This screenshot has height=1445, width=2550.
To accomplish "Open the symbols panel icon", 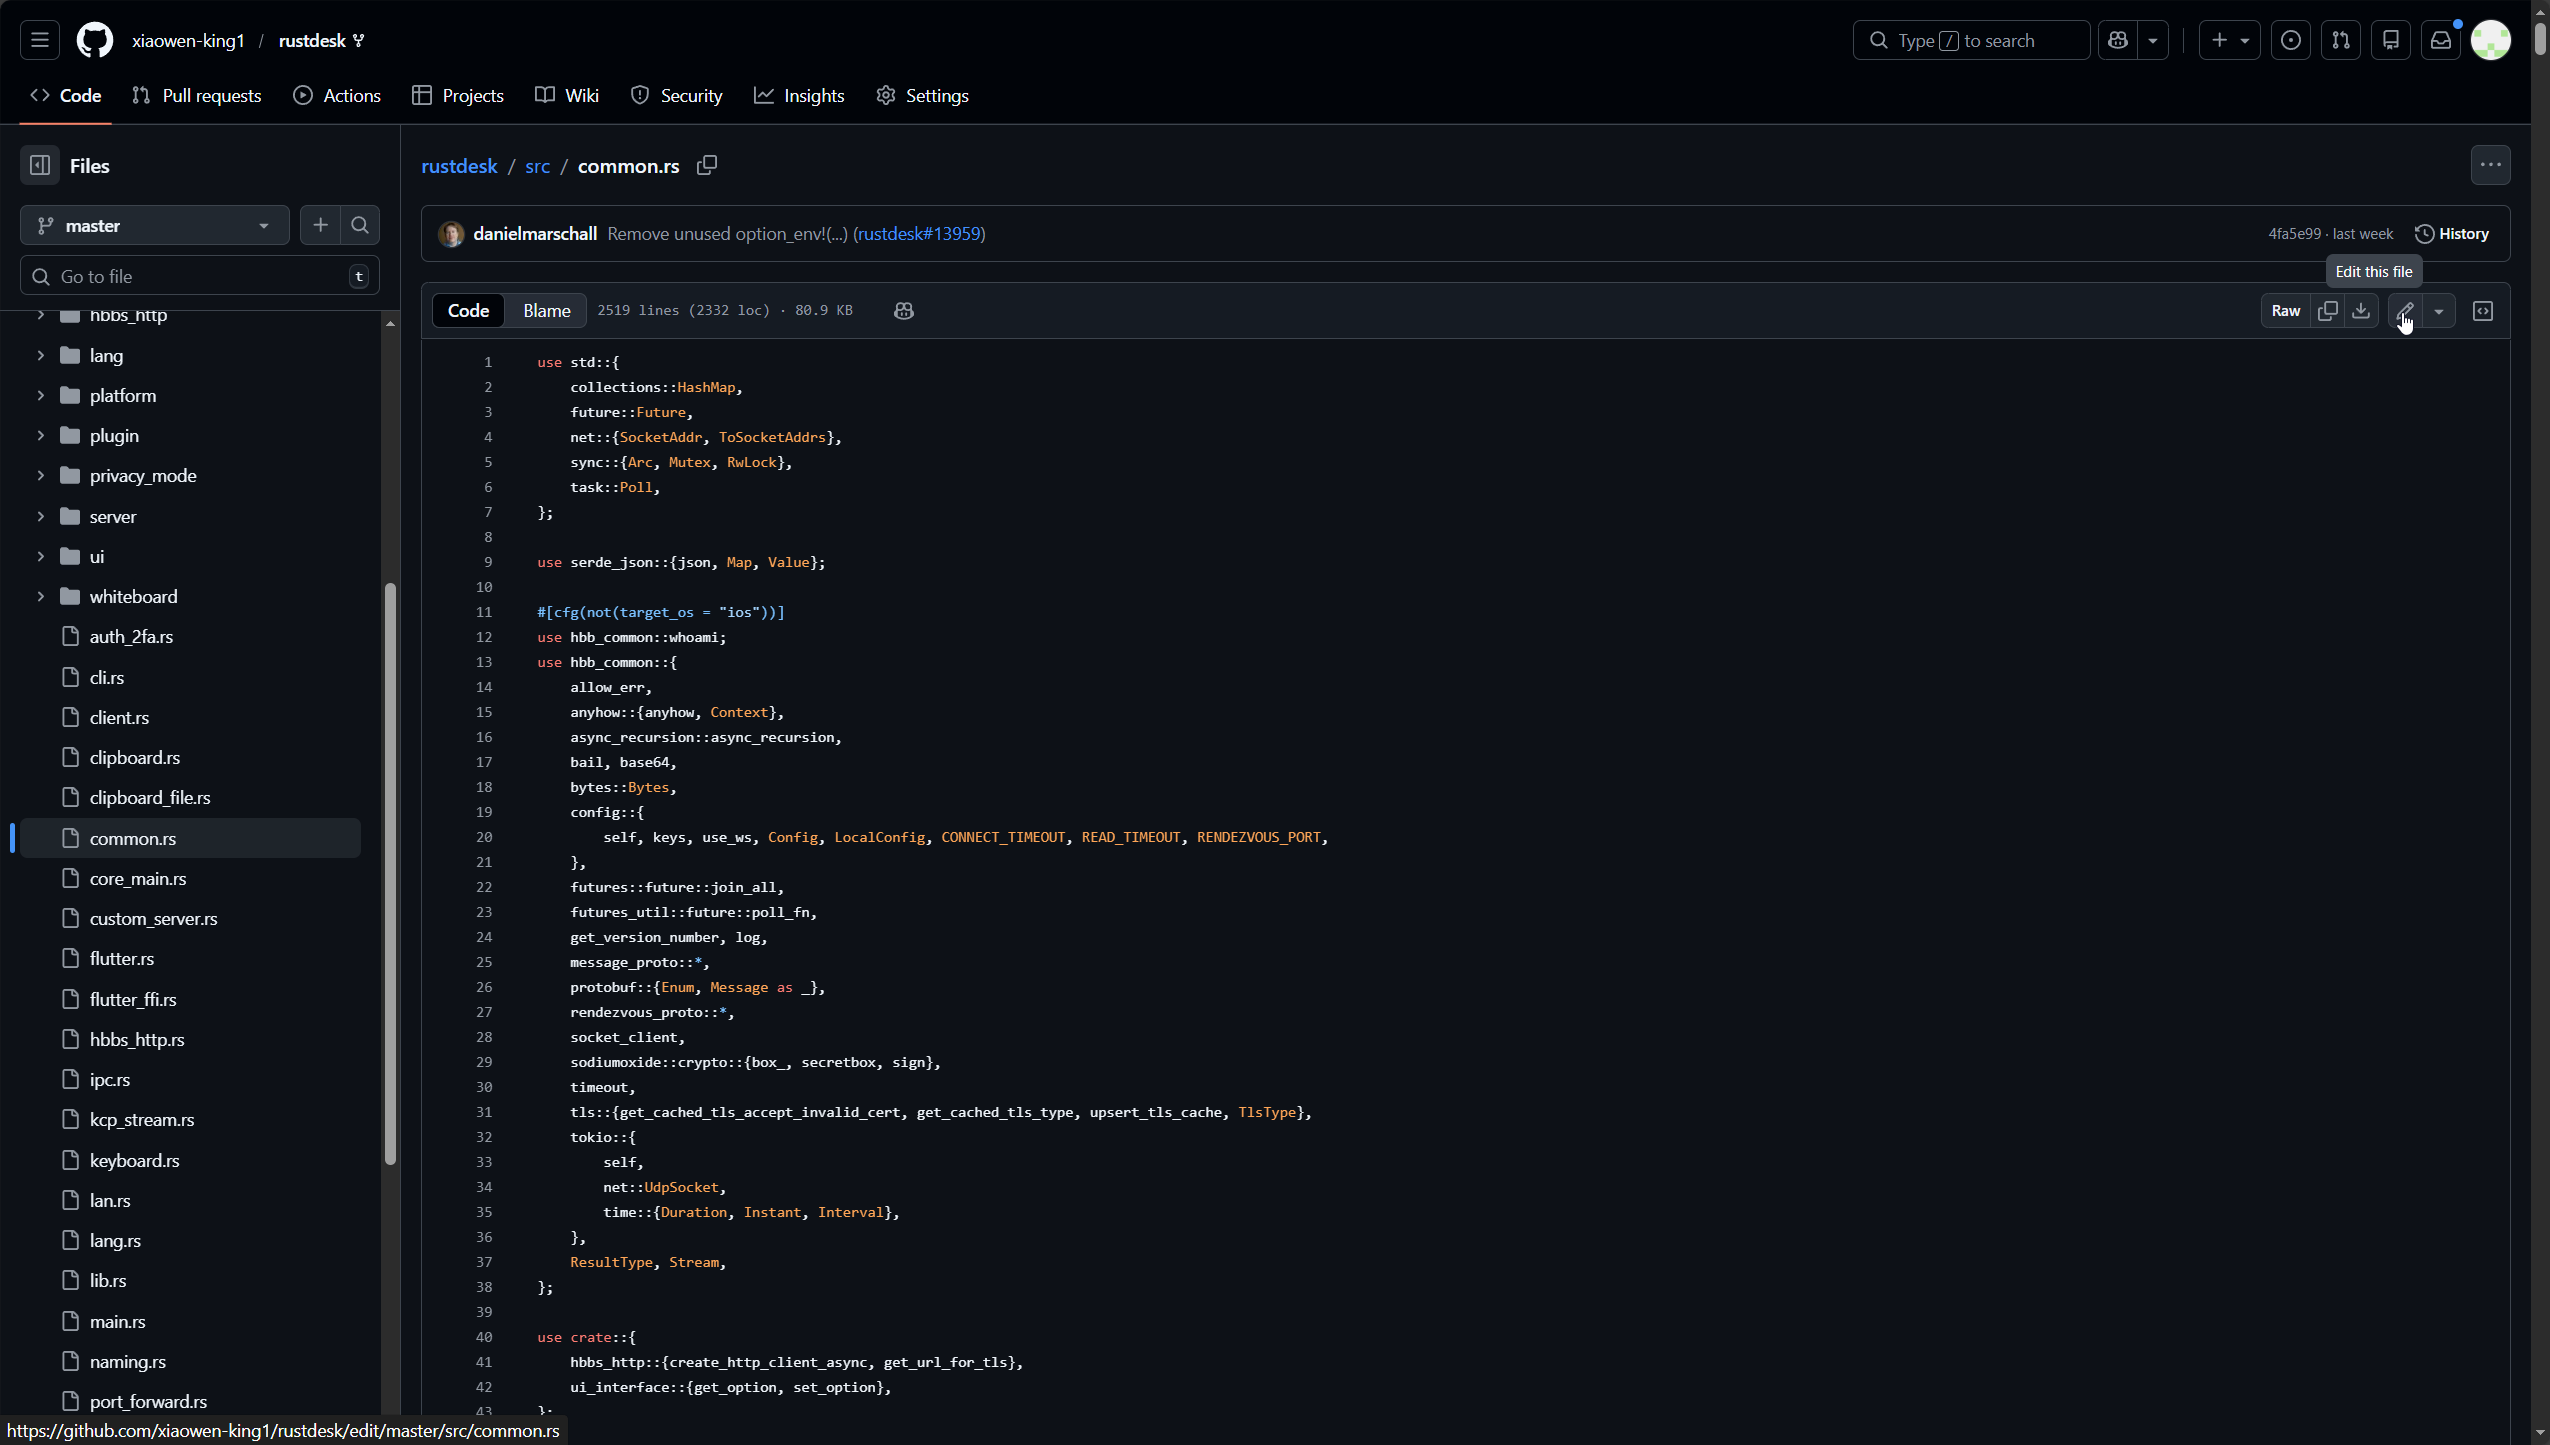I will (x=2483, y=311).
